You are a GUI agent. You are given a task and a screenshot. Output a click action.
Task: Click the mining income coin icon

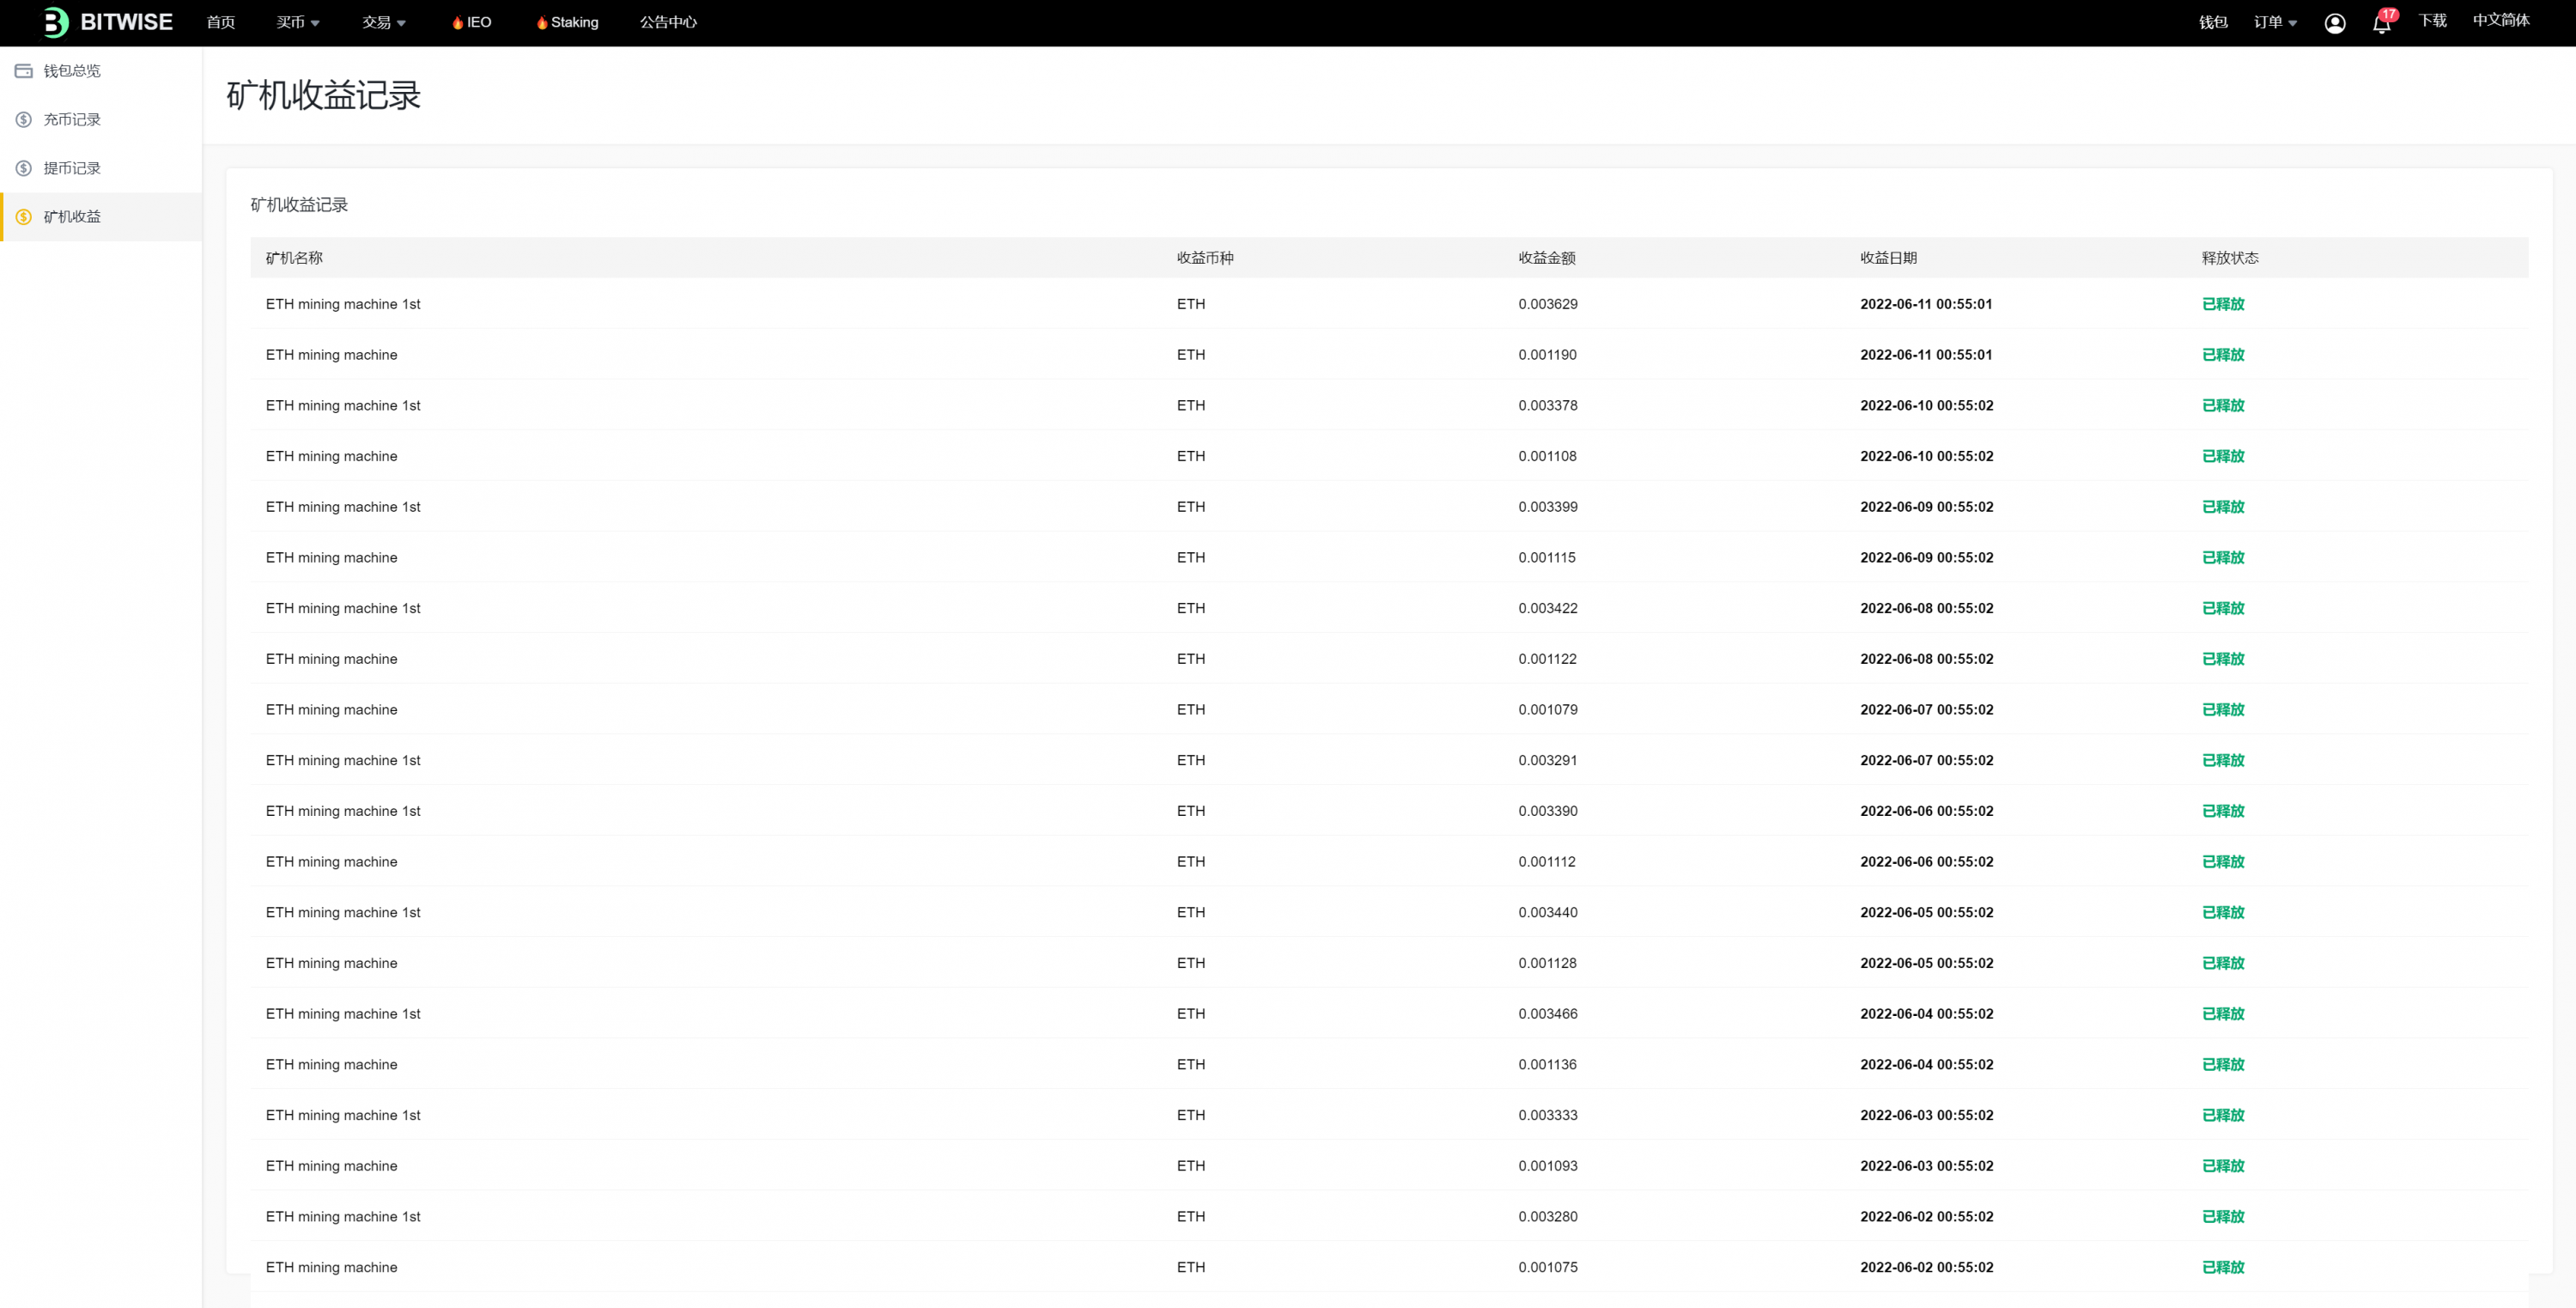pos(24,217)
